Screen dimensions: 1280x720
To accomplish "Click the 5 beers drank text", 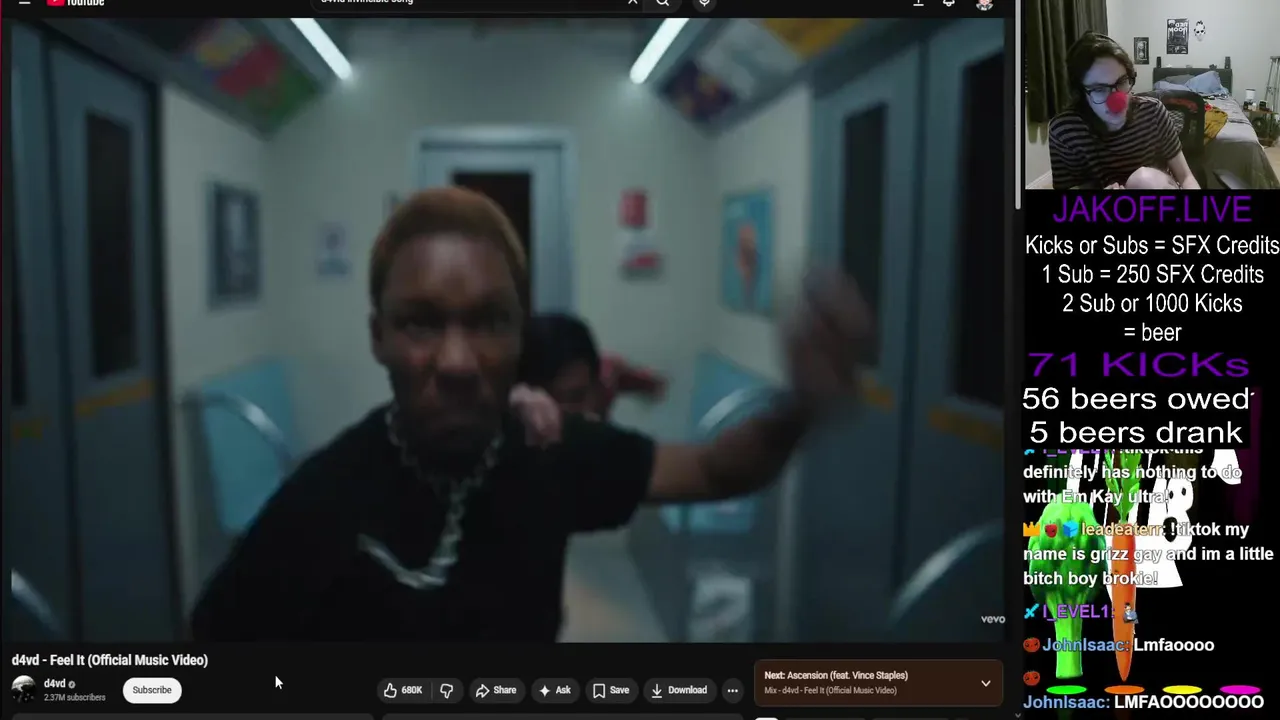I will click(x=1136, y=433).
